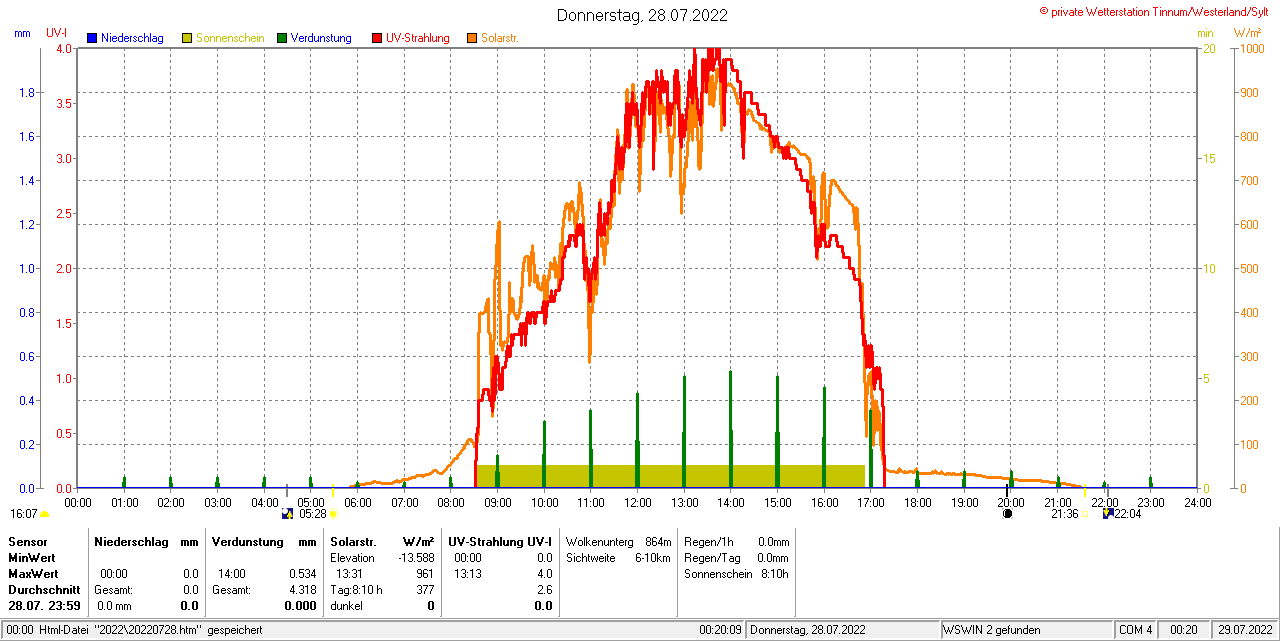This screenshot has height=641, width=1280.
Task: Click the Sensor header in the table
Action: point(27,541)
